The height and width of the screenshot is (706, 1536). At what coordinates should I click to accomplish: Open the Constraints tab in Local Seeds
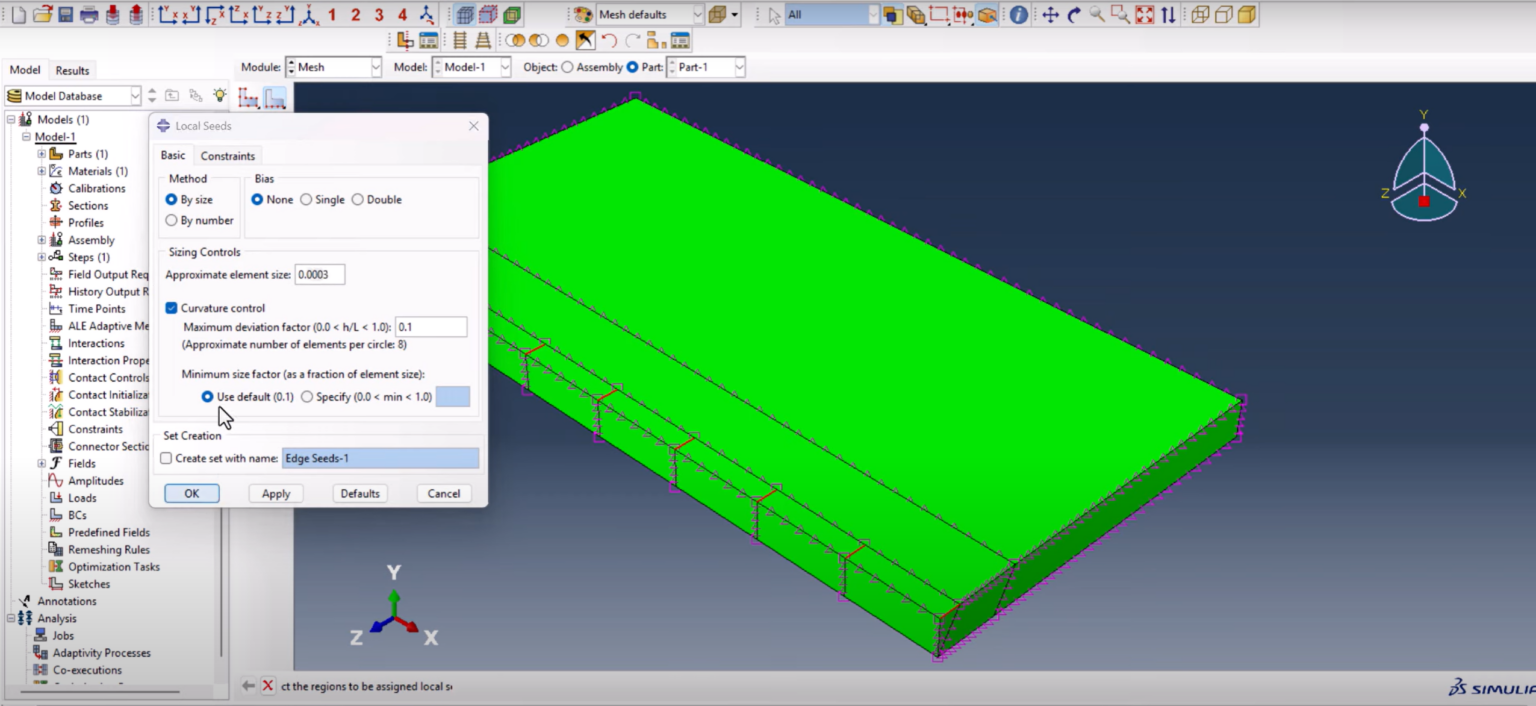coord(227,155)
